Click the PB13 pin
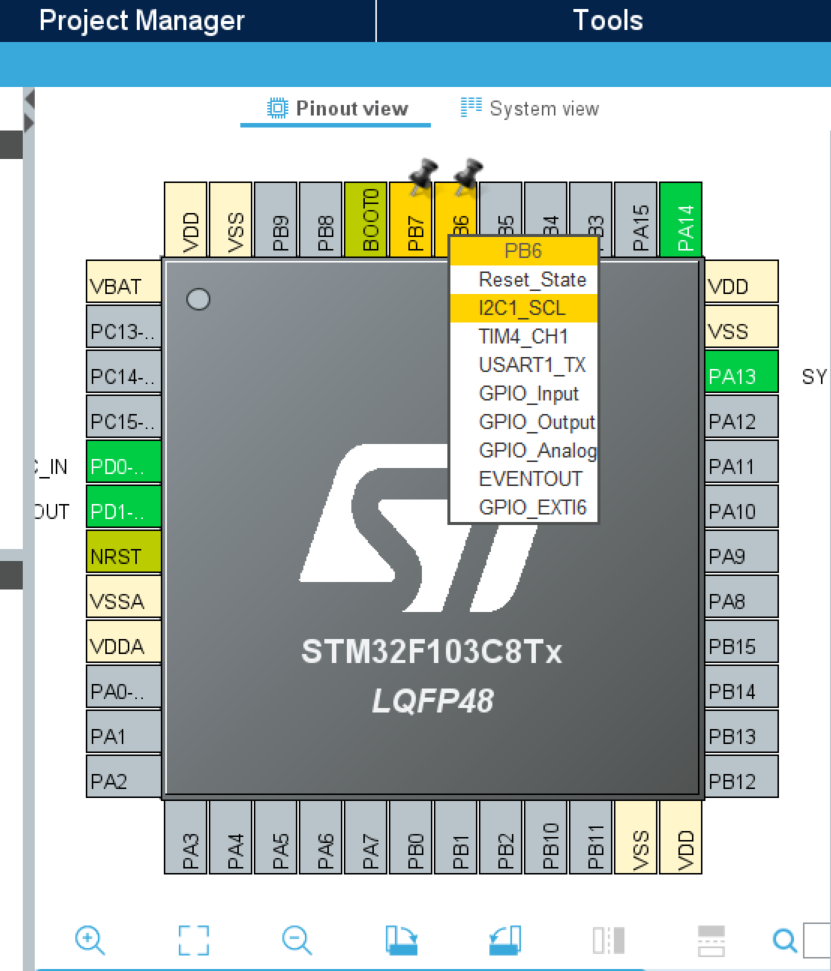This screenshot has width=831, height=971. point(741,731)
